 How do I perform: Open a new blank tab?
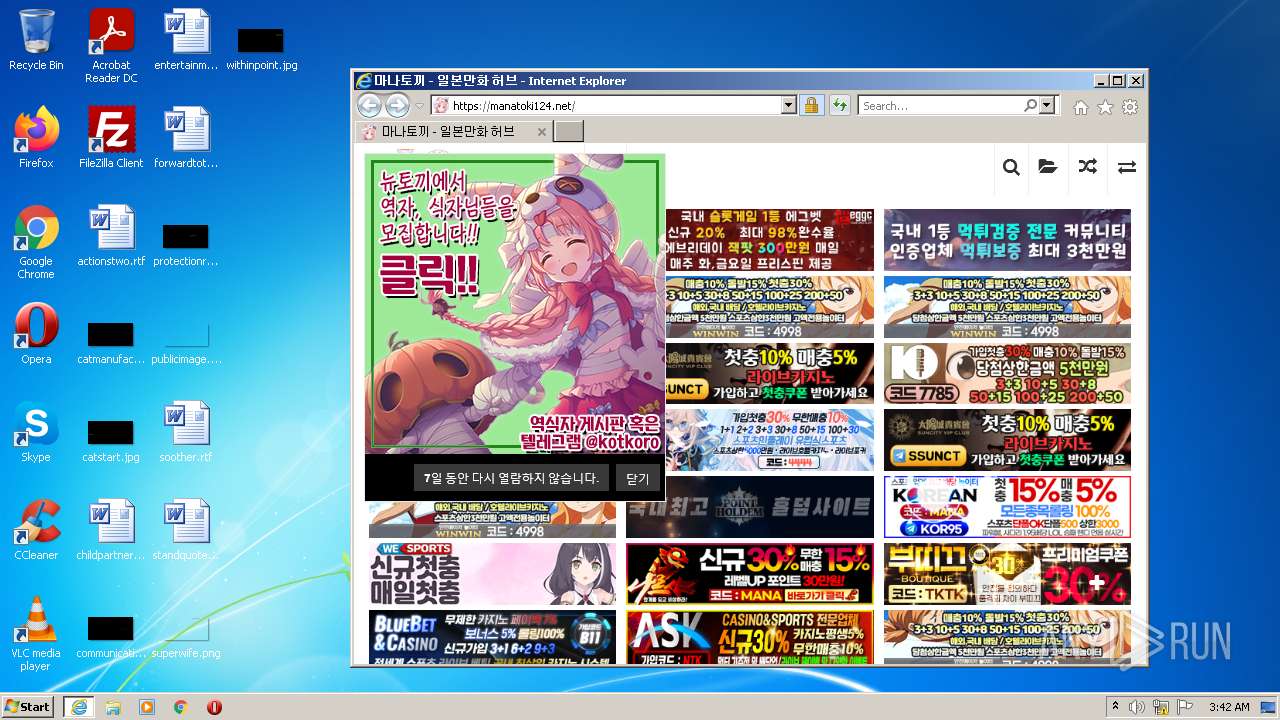coord(568,131)
